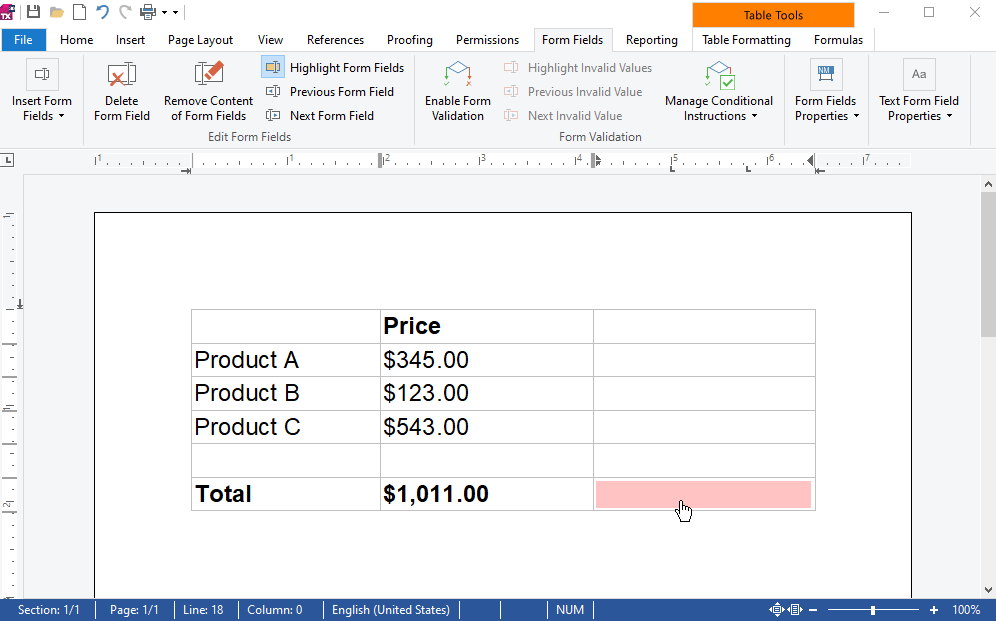Click the Total label cell
The image size is (996, 621).
[286, 494]
